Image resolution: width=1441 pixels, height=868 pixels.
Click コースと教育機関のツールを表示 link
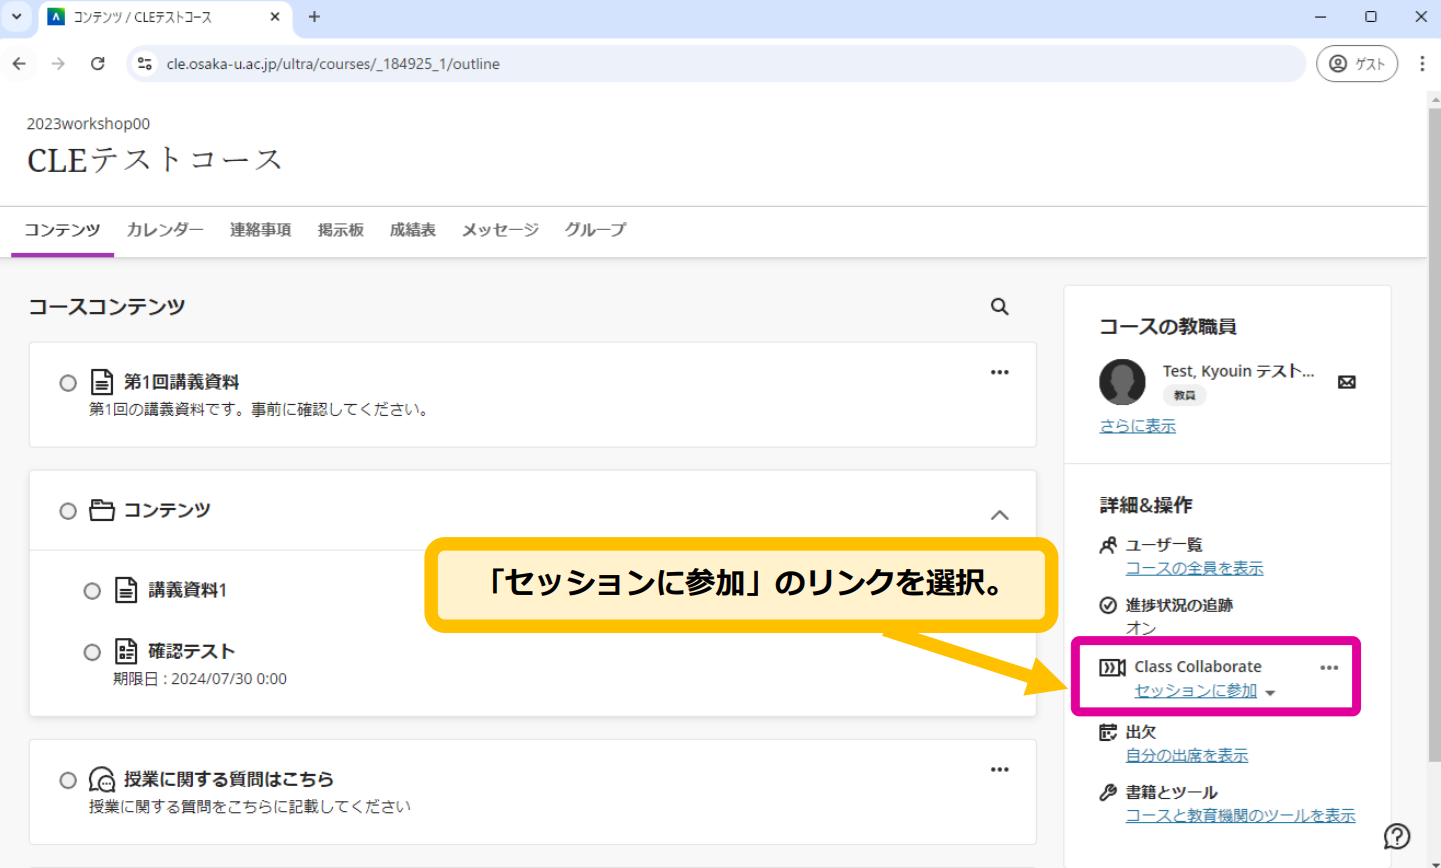[x=1240, y=815]
